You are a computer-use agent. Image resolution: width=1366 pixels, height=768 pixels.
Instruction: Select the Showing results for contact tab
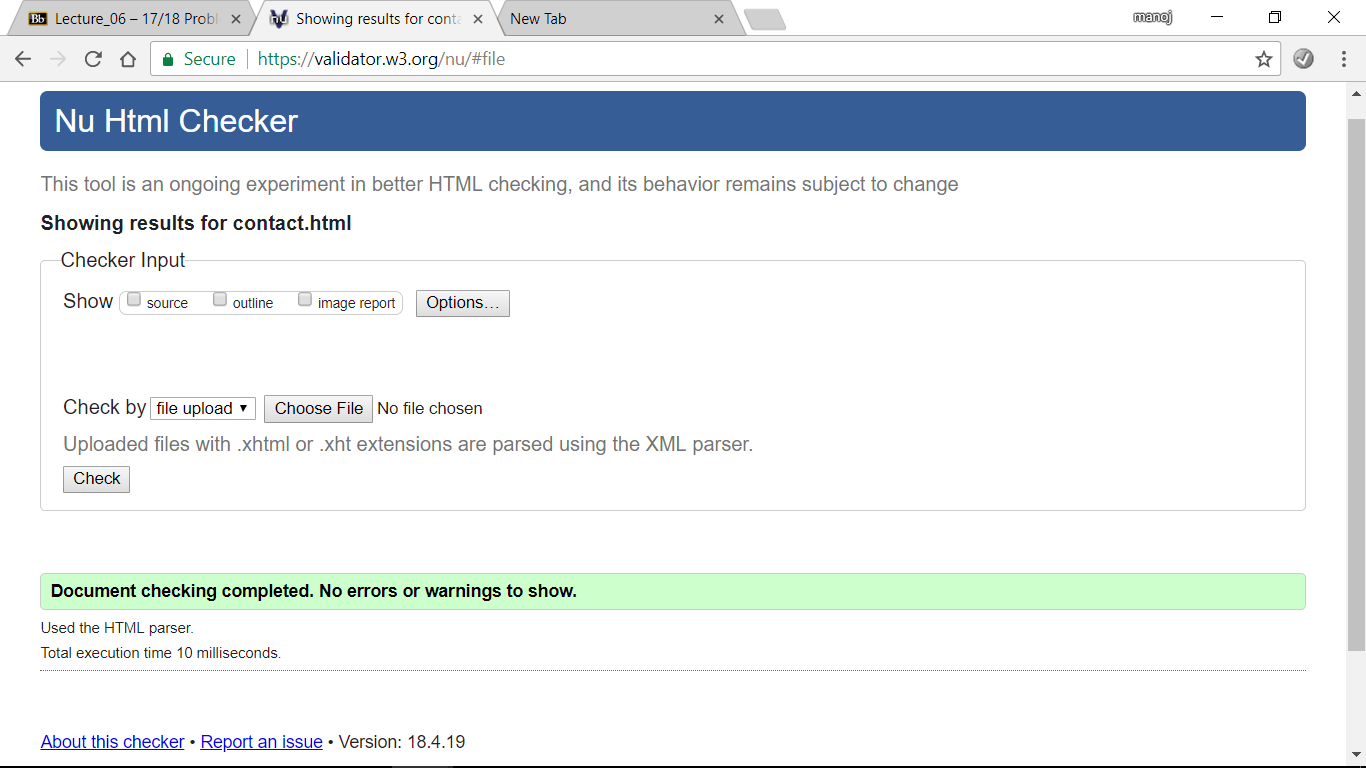[x=378, y=19]
